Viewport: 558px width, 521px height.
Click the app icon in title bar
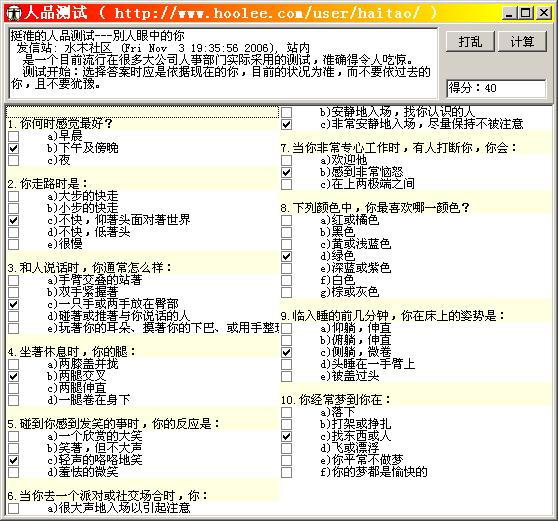[x=15, y=13]
